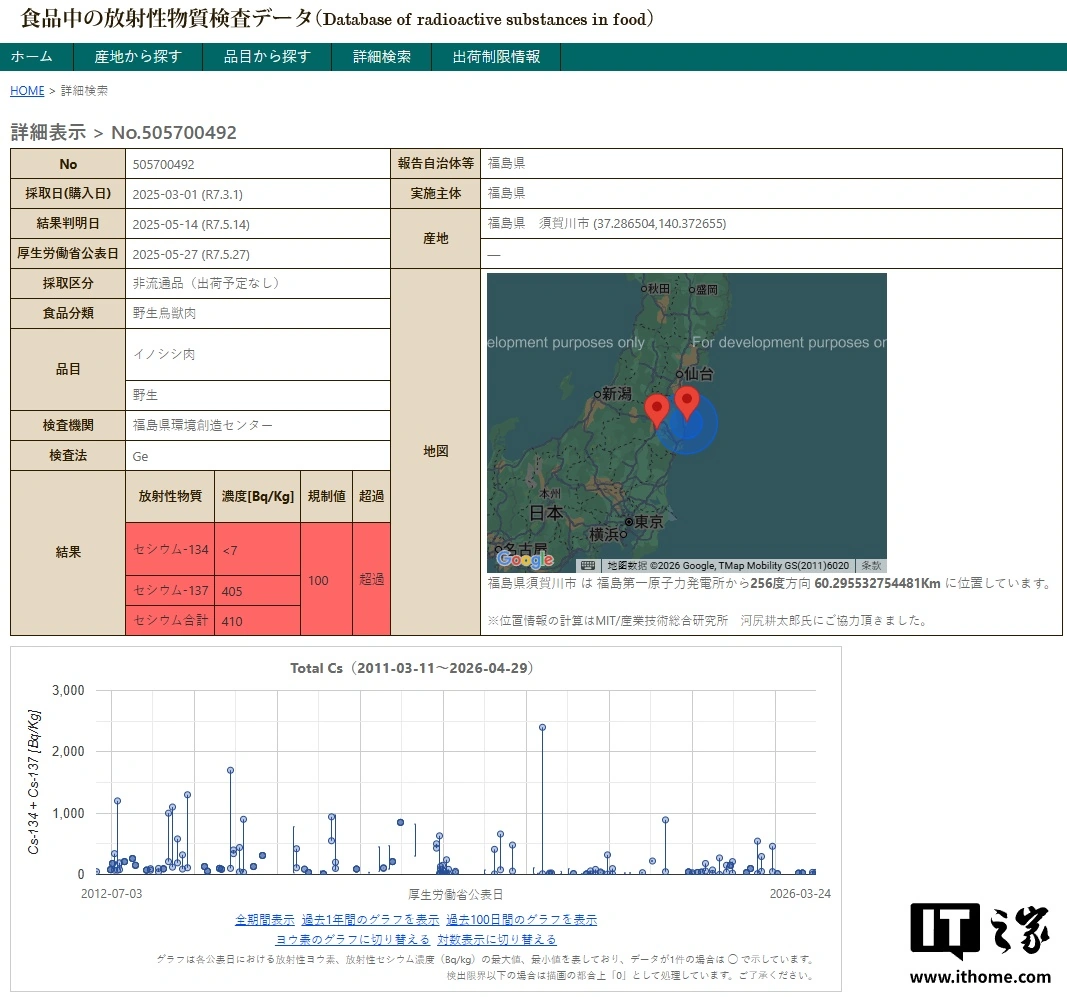Screen dimensions: 1067x997
Task: Open the 出荷制限情報 tab
Action: [496, 56]
